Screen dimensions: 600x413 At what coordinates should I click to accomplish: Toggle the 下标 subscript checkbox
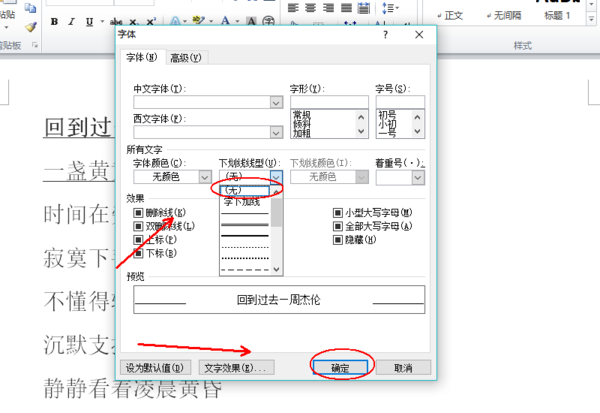coord(138,253)
